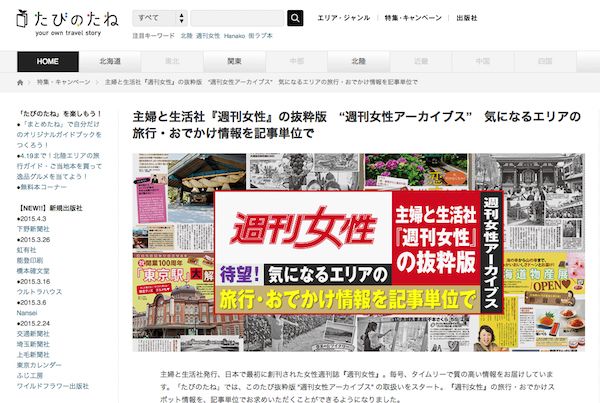Select the 北陸 region tab
Viewport: 600px width, 403px height.
click(x=359, y=62)
